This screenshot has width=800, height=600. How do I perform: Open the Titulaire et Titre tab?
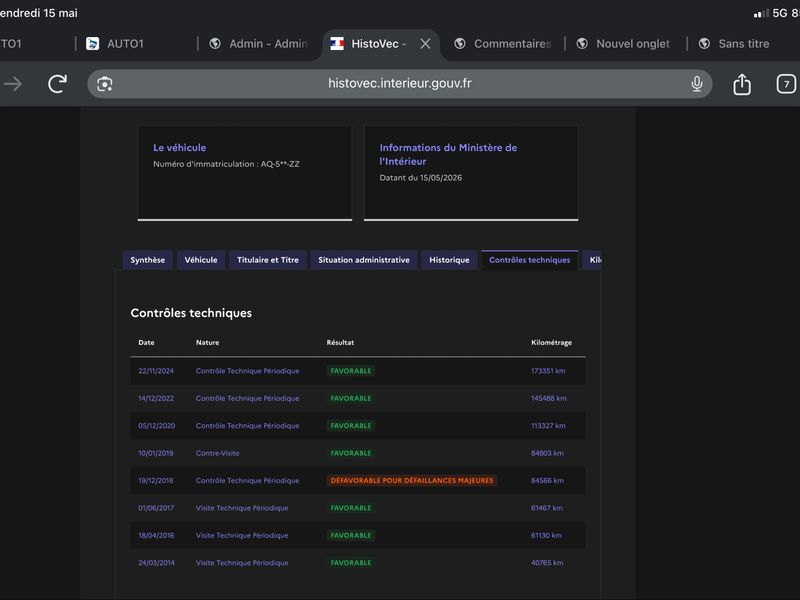(268, 260)
